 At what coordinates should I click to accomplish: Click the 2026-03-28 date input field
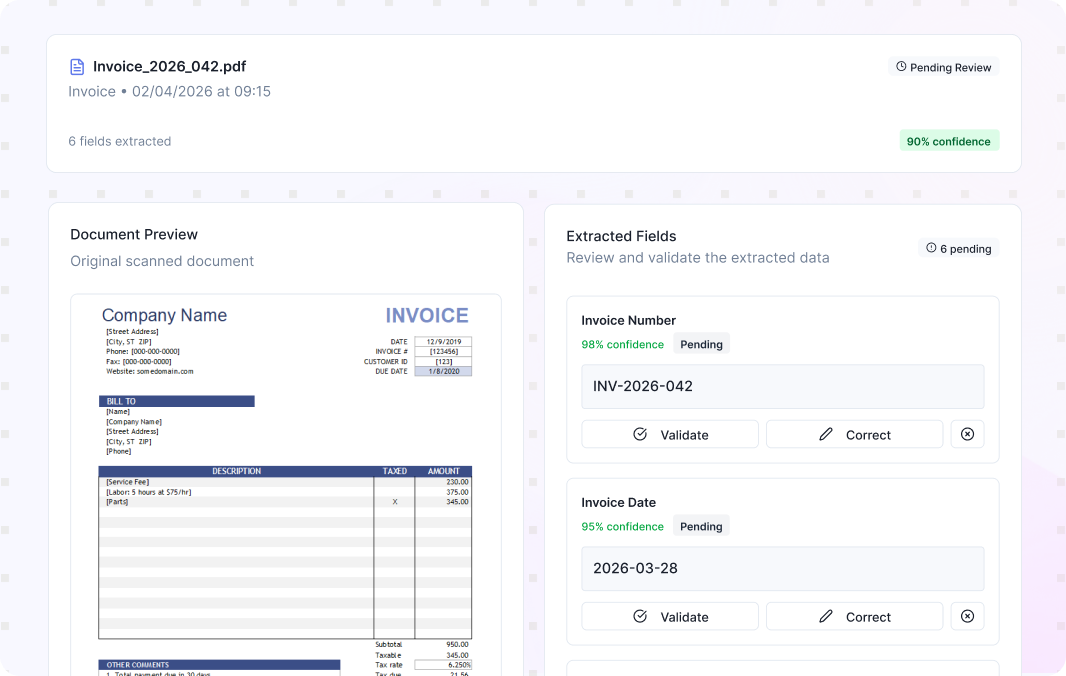(783, 569)
